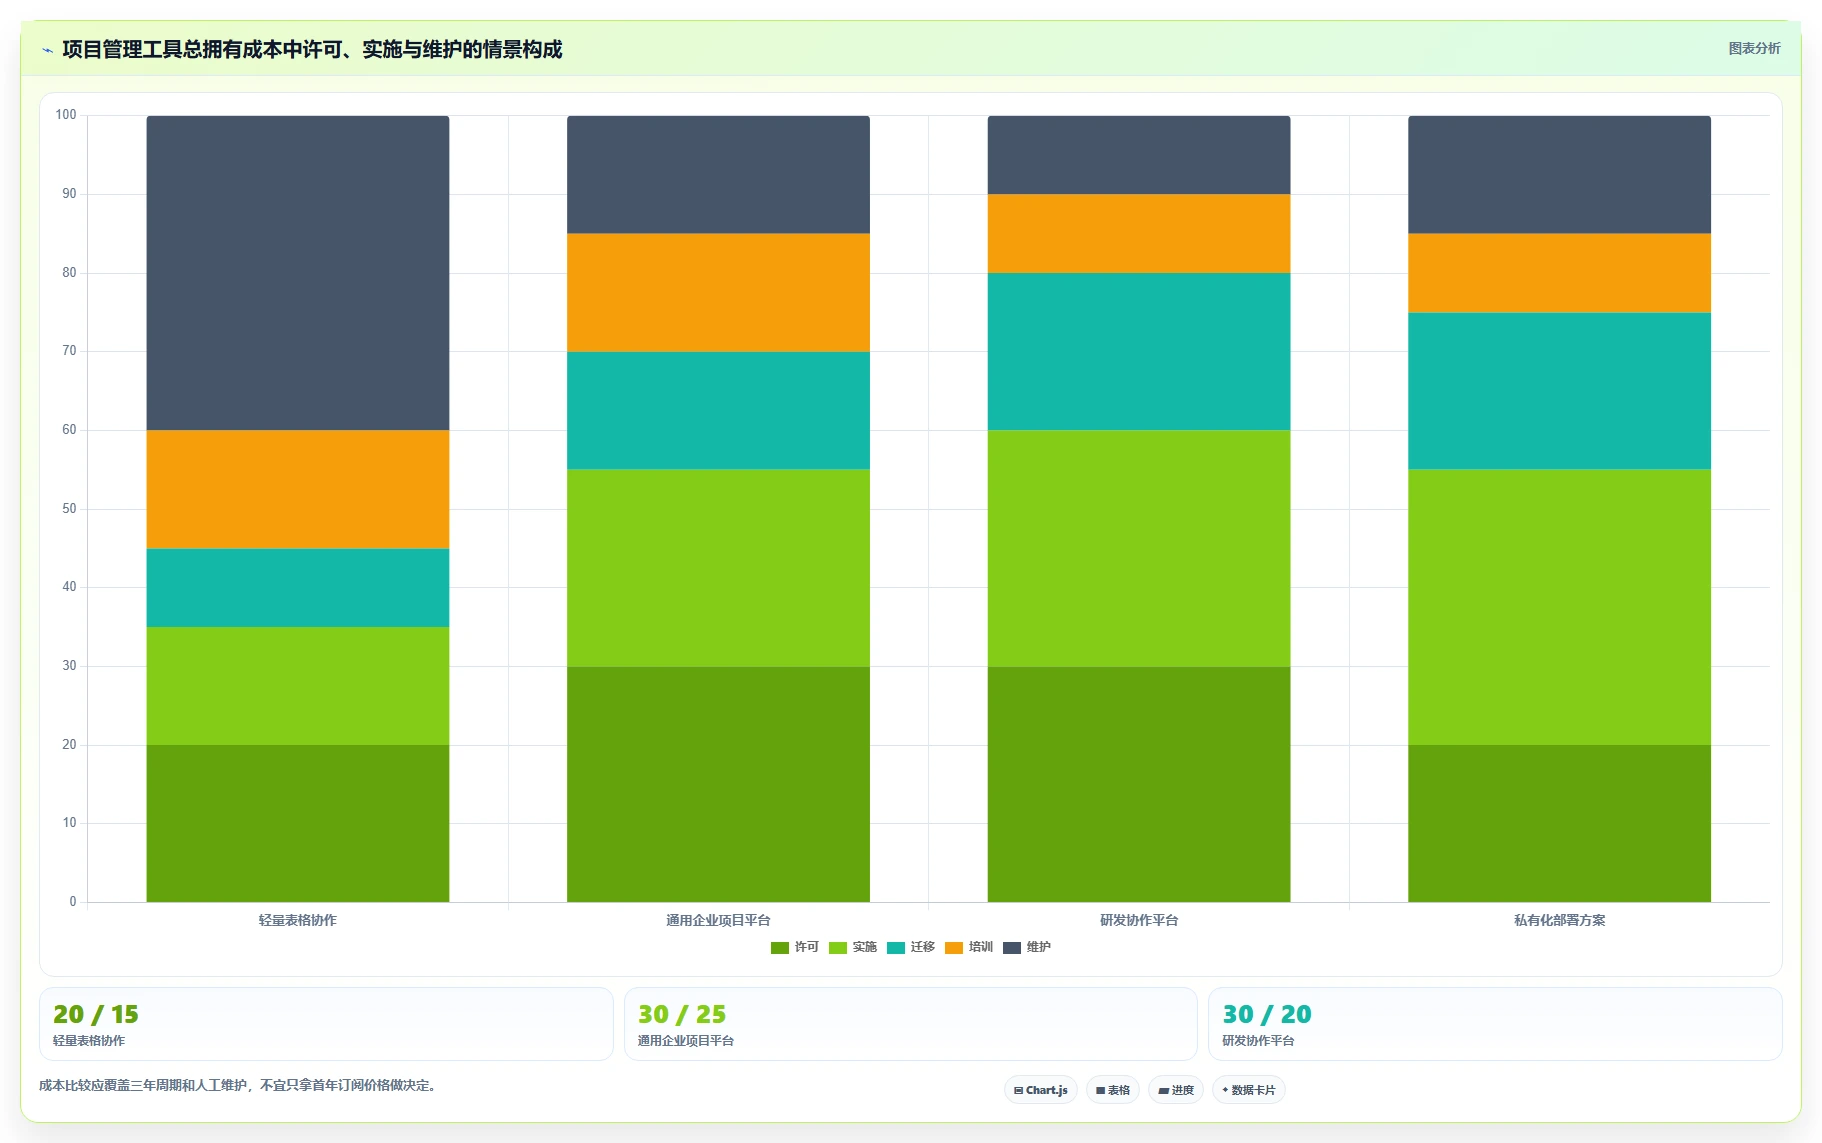
Task: Click the orange 培训 segment of 通用企业项目平台 bar
Action: 718,293
